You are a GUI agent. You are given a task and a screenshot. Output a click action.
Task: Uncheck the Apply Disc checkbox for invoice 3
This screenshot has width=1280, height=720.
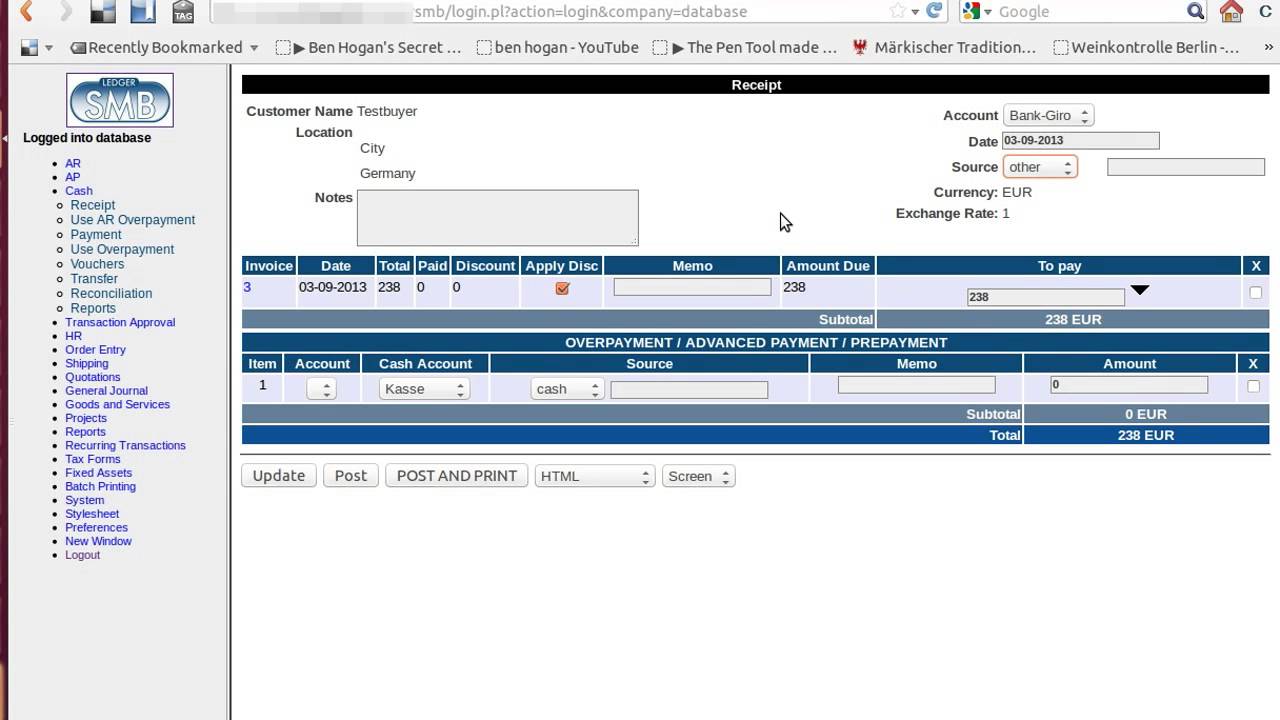click(562, 288)
